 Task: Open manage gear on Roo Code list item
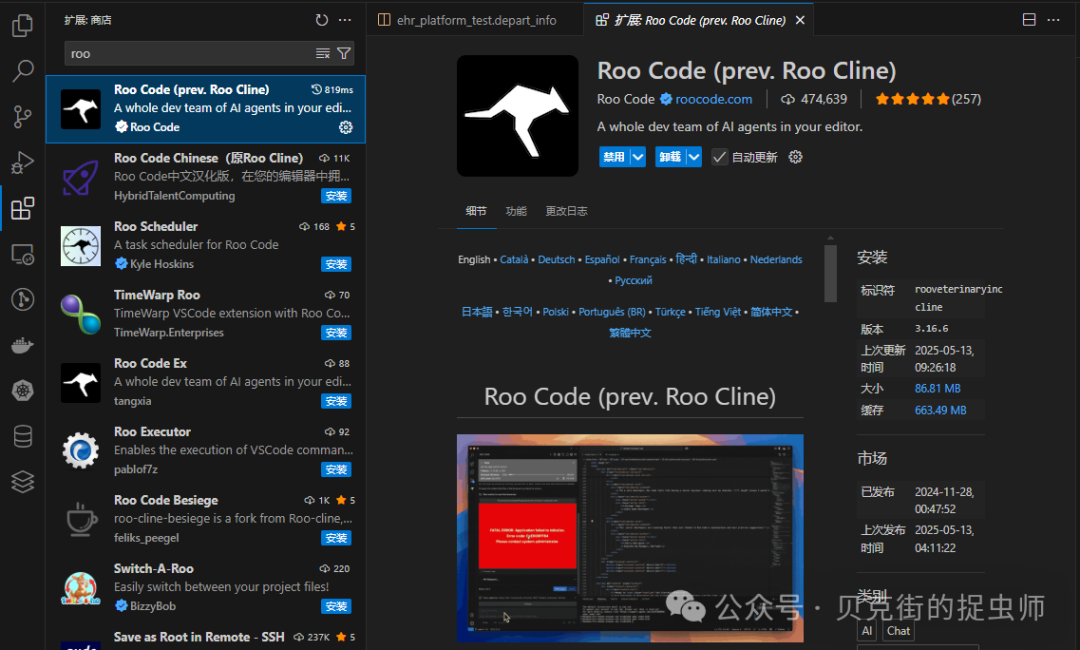346,127
